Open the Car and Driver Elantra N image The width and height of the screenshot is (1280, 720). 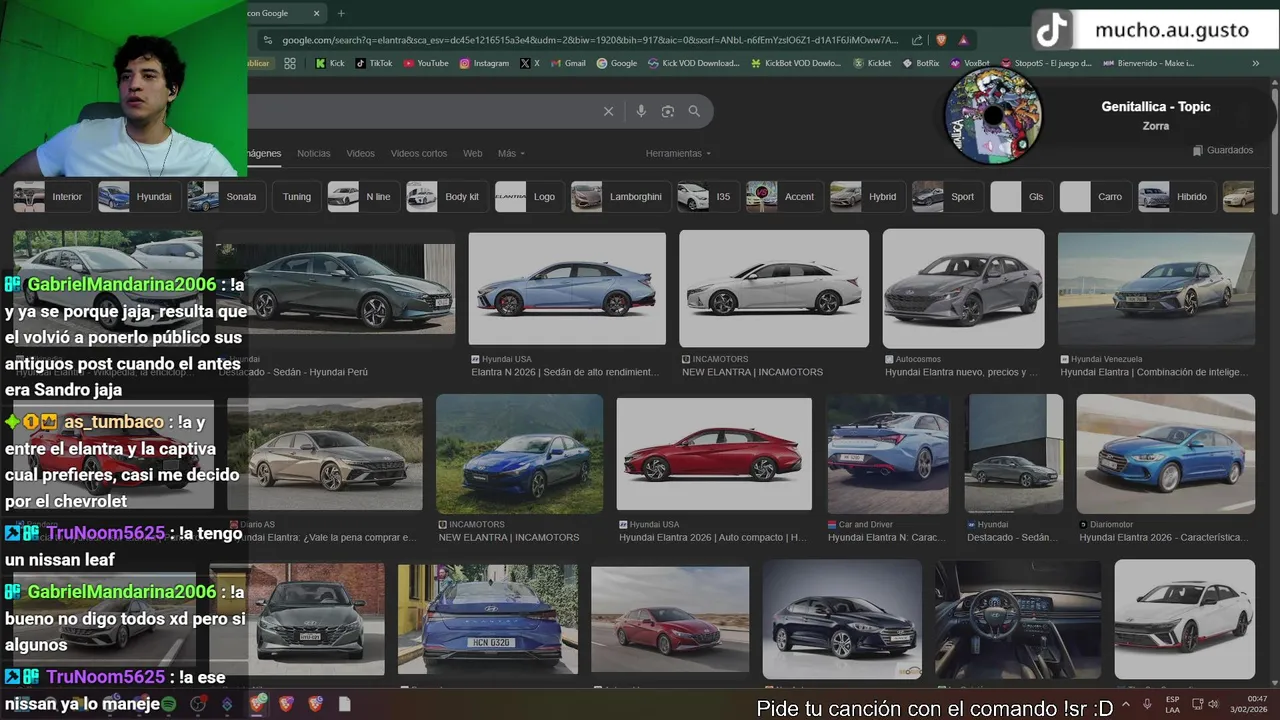pyautogui.click(x=887, y=454)
